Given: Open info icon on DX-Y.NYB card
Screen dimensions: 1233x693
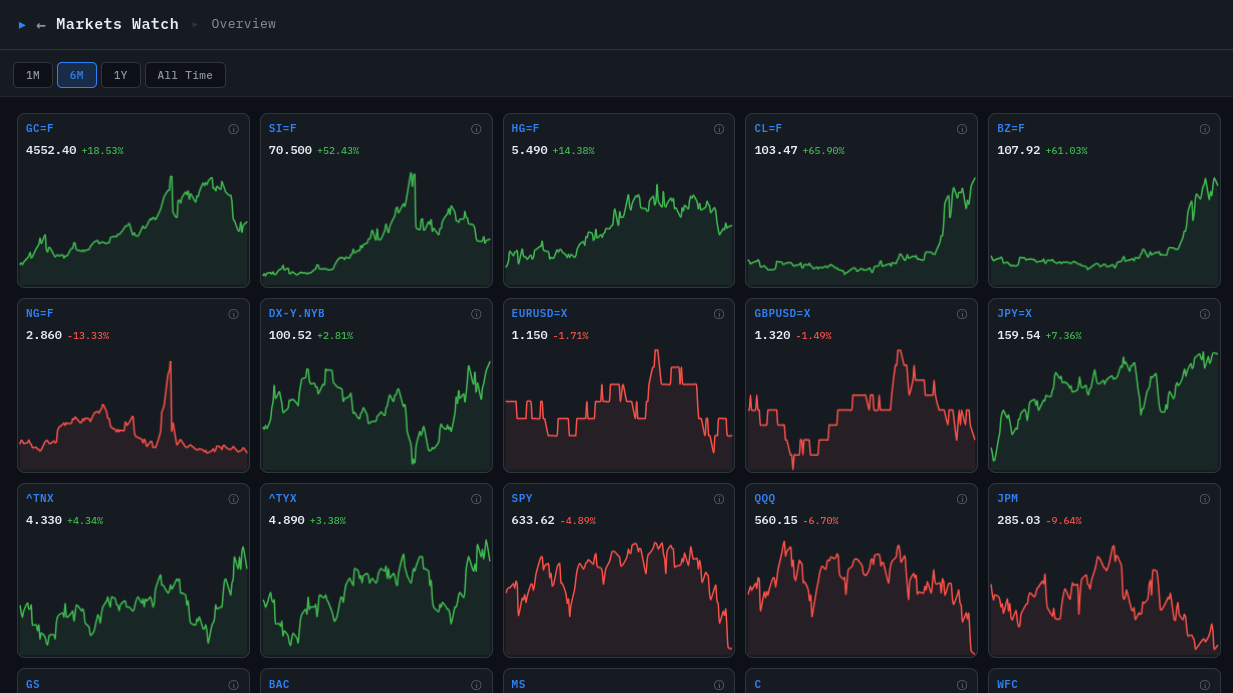Looking at the screenshot, I should click(476, 314).
